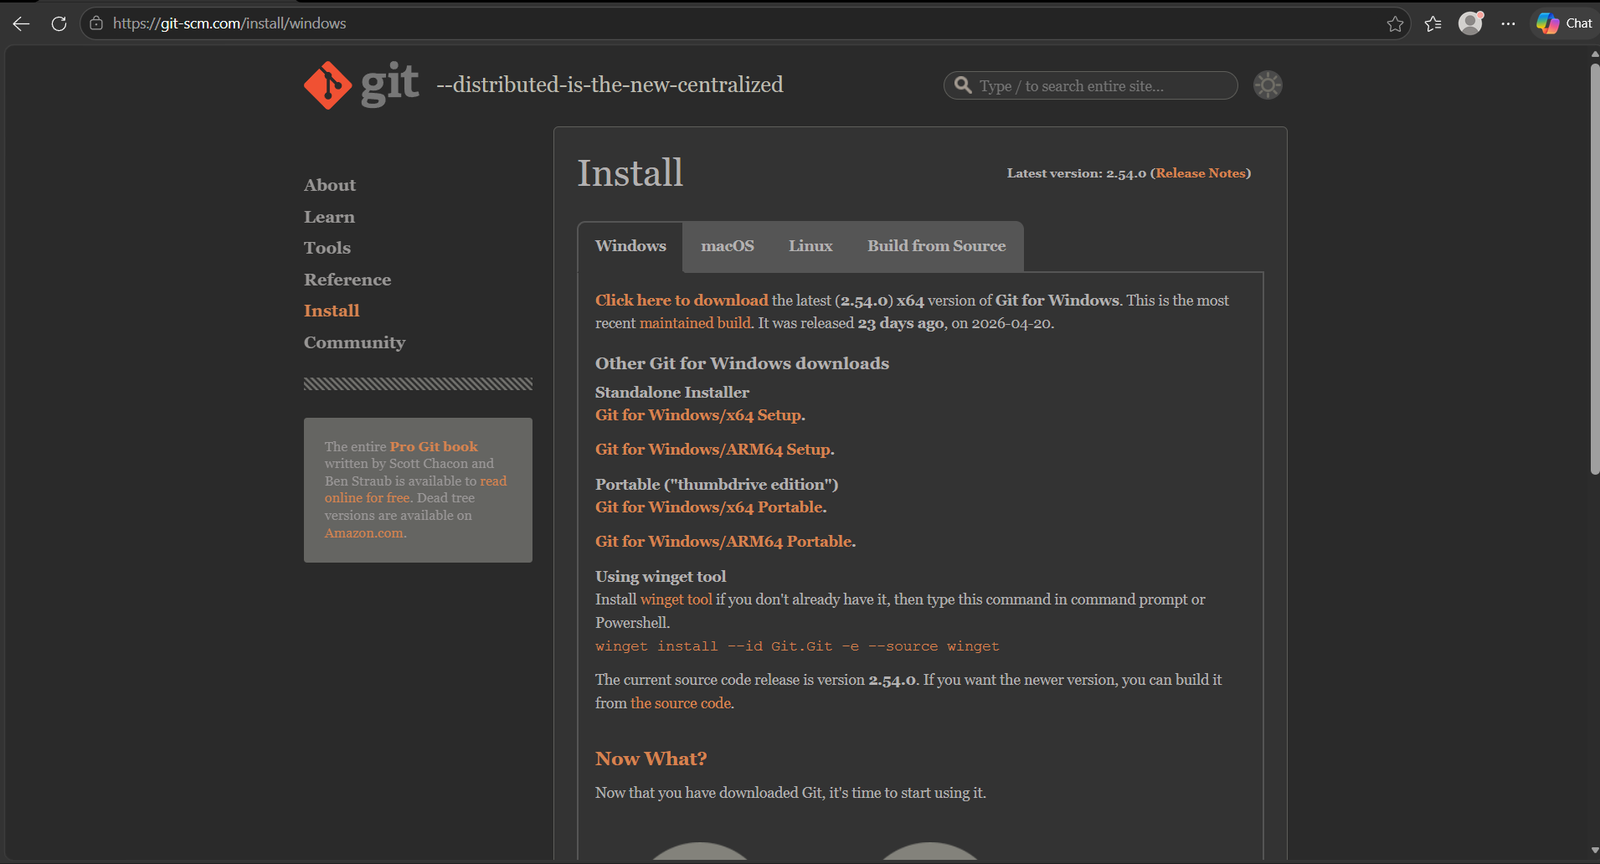Click the page vertical scrollbar thumb
This screenshot has height=864, width=1600.
1594,268
